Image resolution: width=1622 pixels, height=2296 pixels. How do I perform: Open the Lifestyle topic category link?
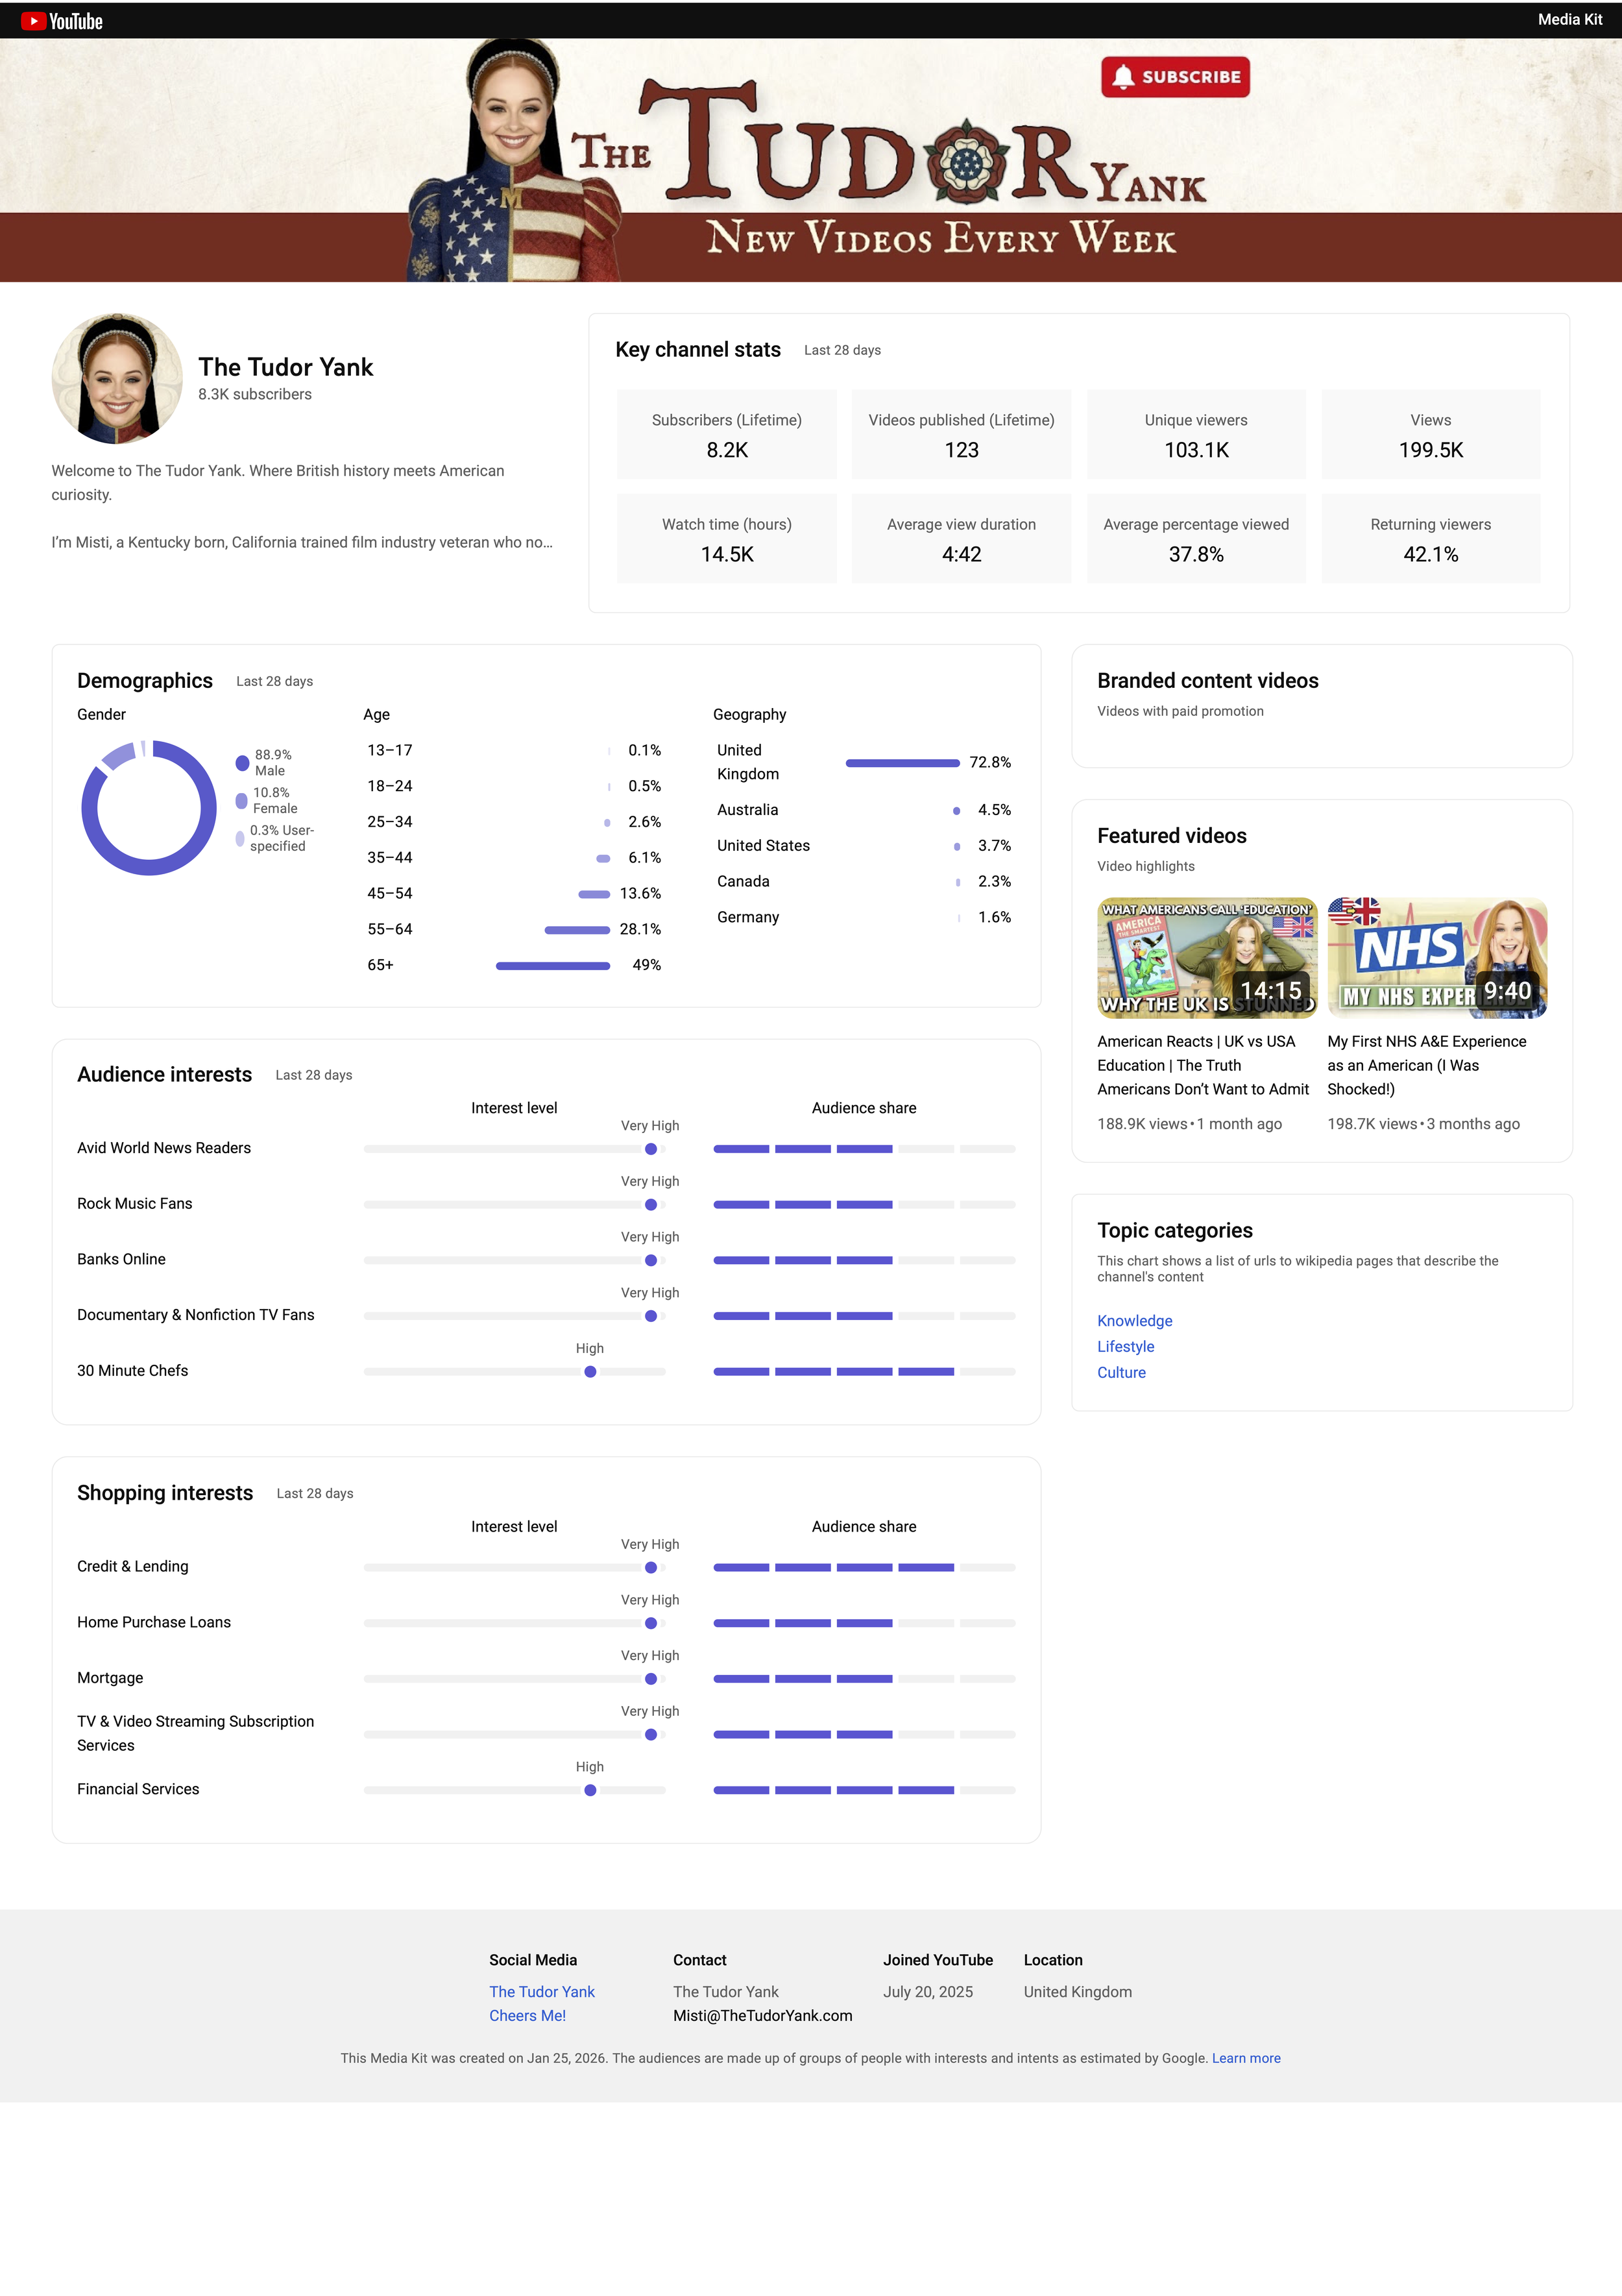1125,1347
